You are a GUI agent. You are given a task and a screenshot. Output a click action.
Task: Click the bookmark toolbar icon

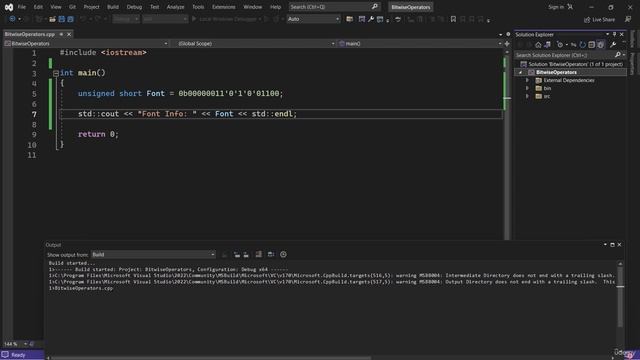coord(453,19)
